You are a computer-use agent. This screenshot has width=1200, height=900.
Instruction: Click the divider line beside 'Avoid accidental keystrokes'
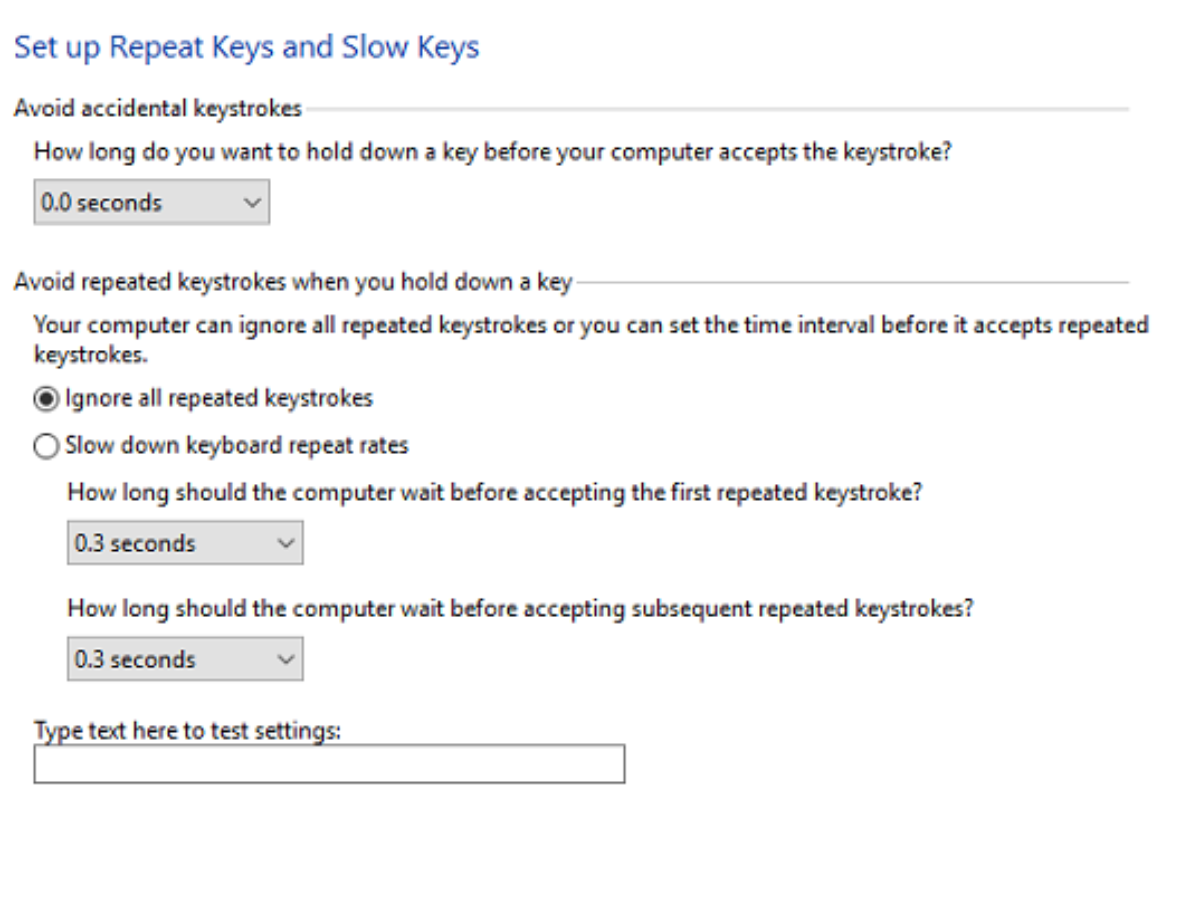point(715,108)
